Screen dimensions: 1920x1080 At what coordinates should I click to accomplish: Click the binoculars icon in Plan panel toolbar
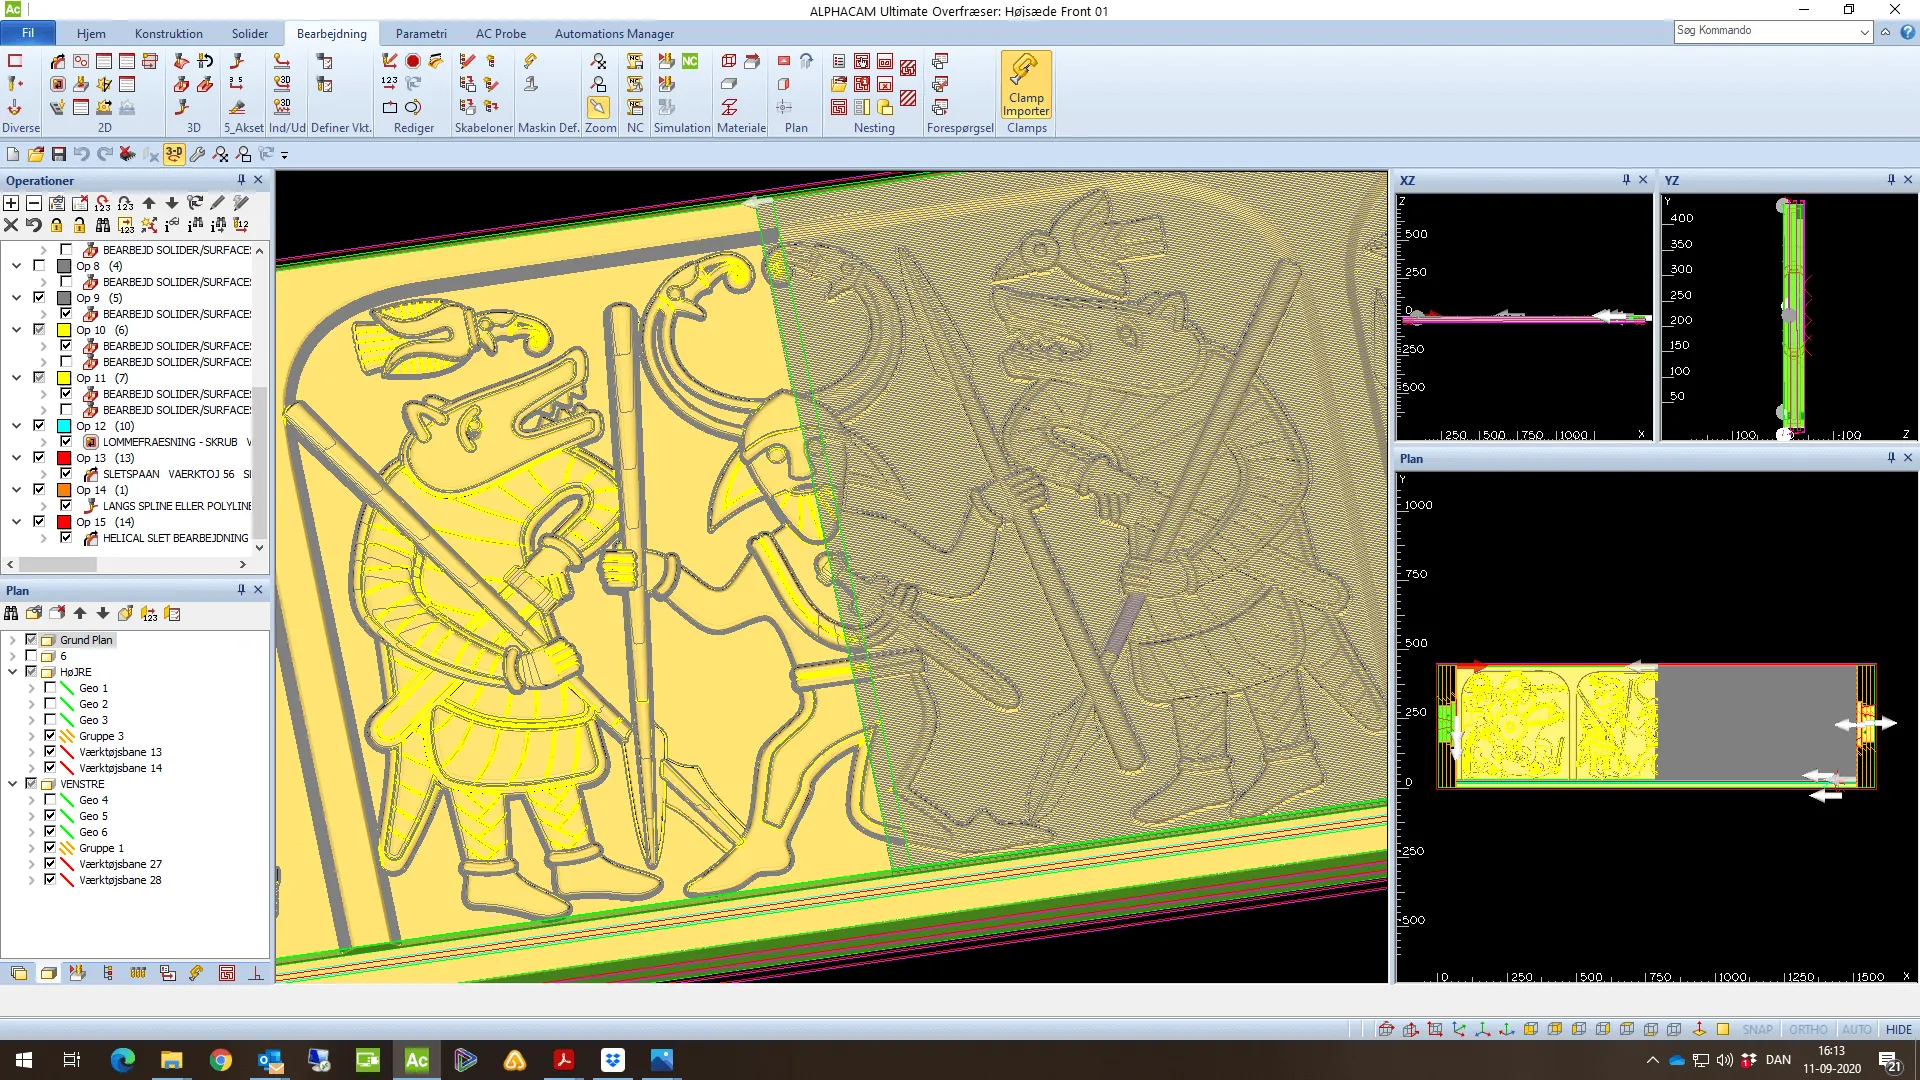[x=11, y=613]
